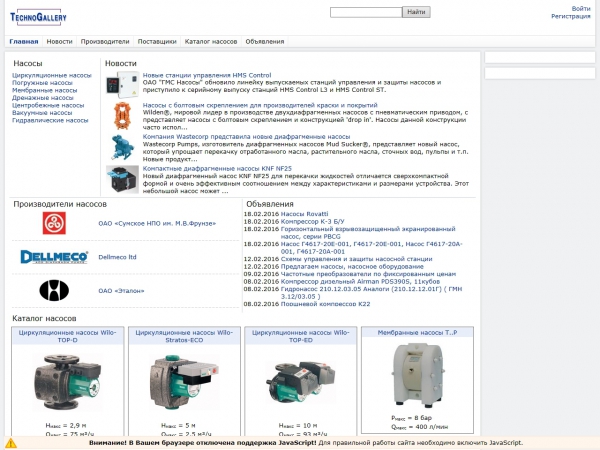600x450 pixels.
Task: Click the HMS Control station news thumbnail
Action: 122,85
